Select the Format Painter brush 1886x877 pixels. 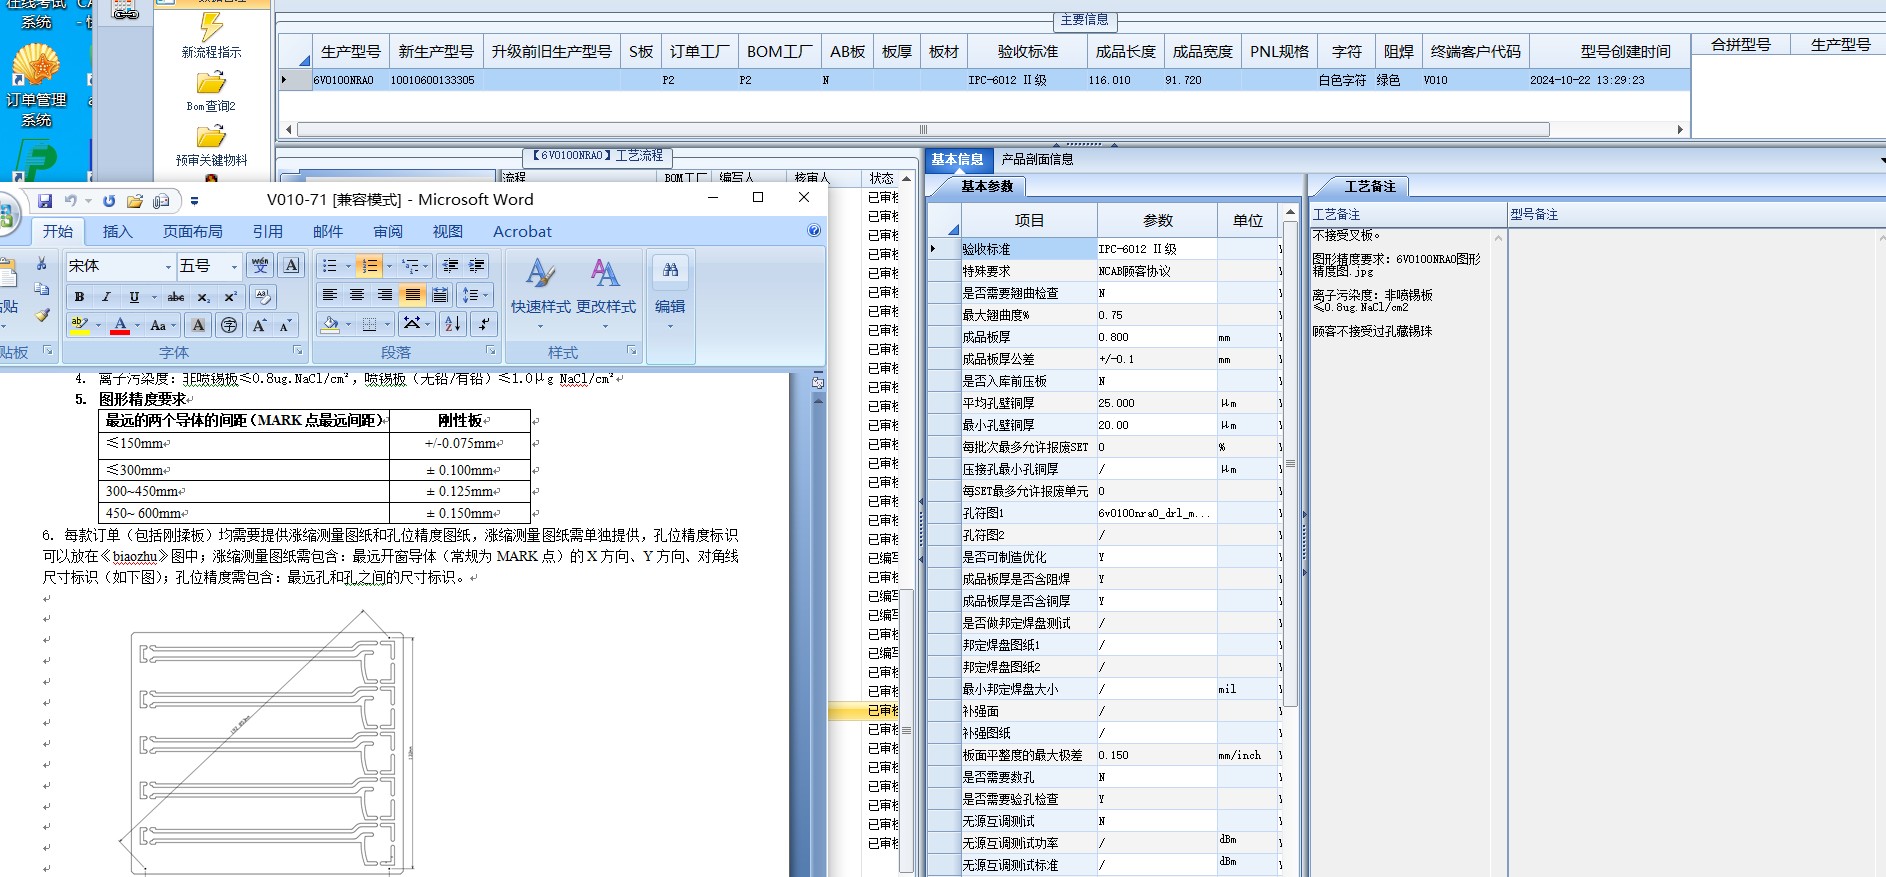click(42, 315)
